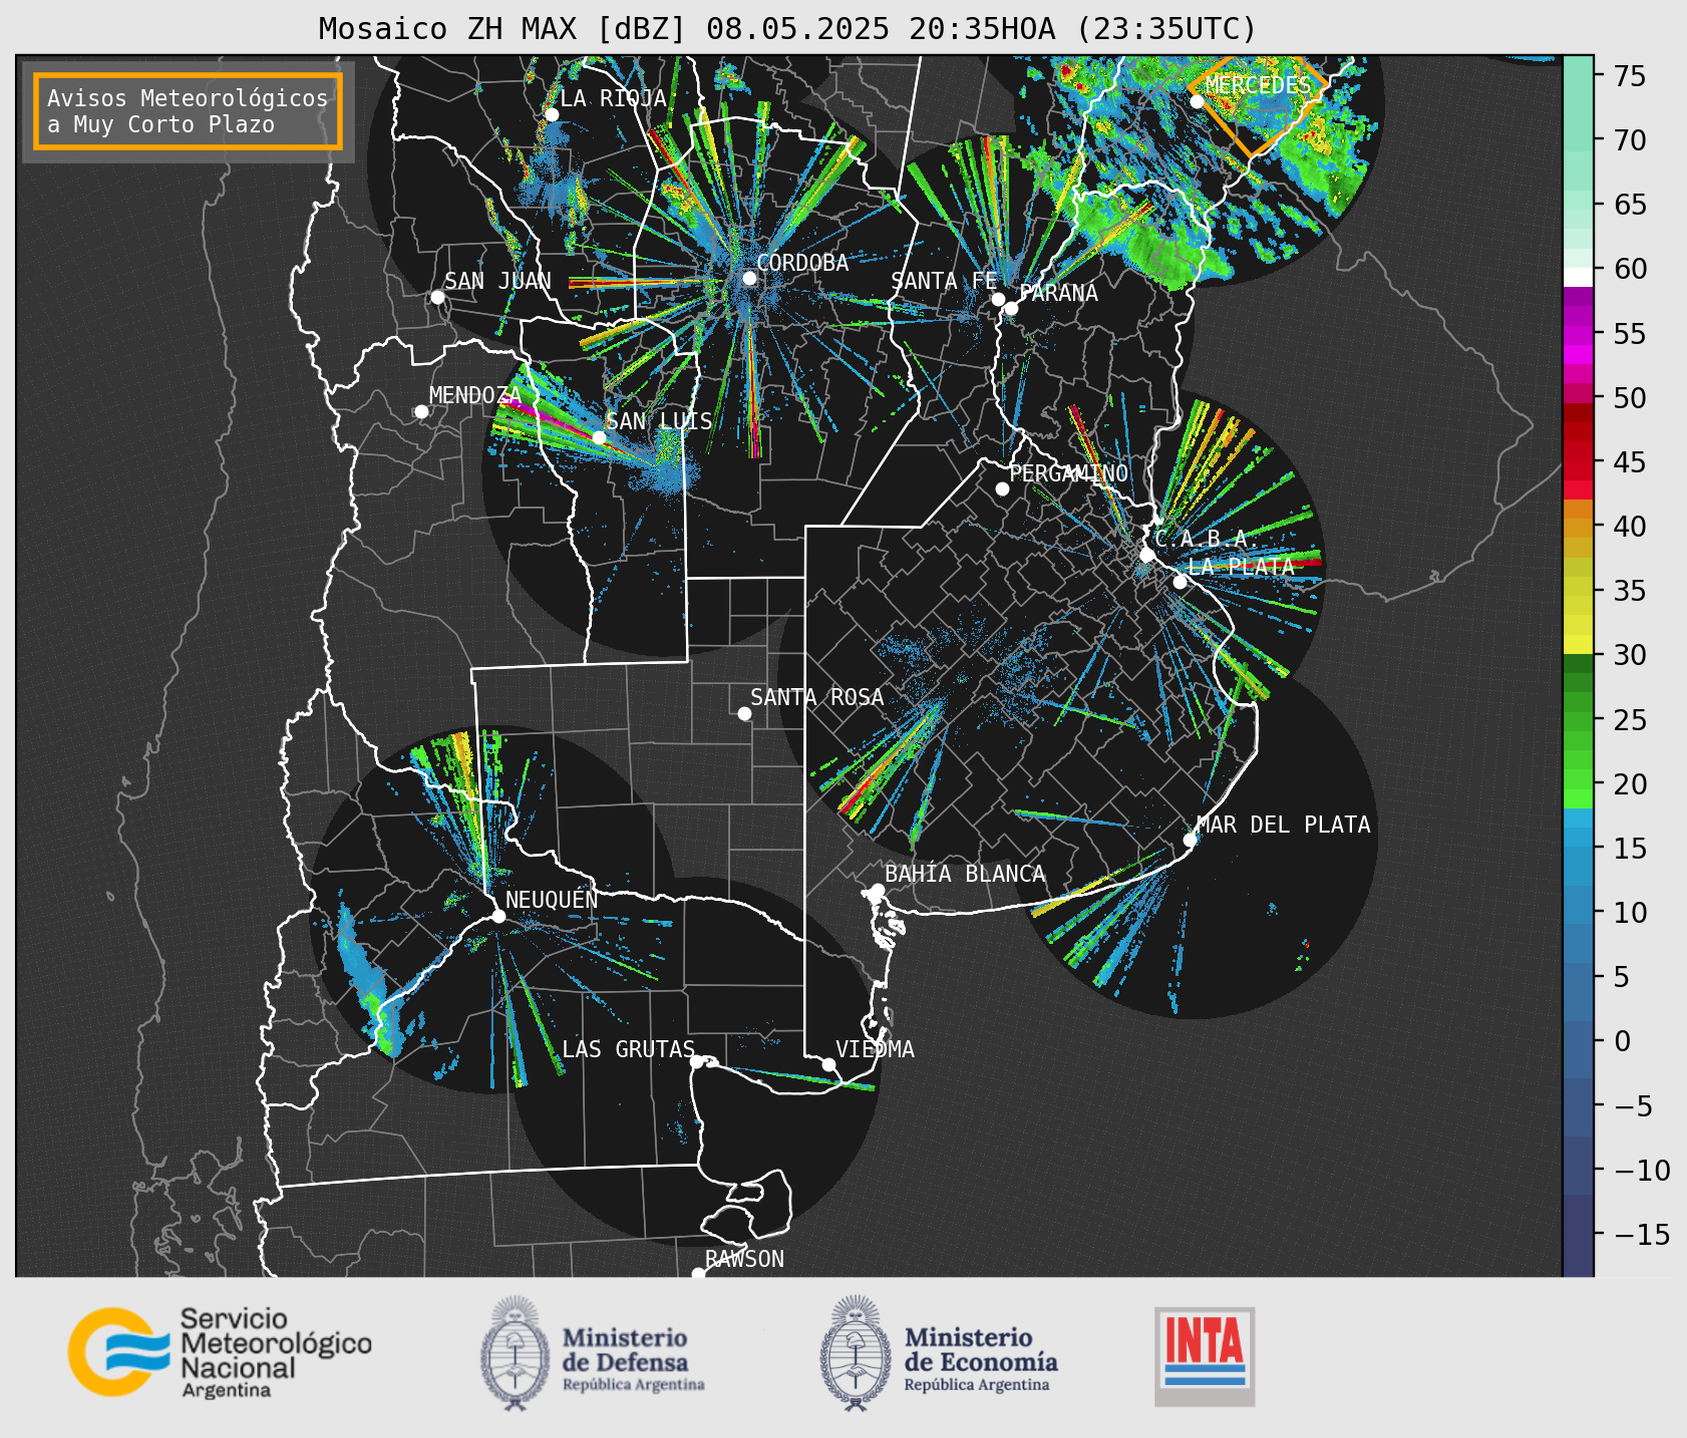Click the La Rioja city marker dot
1687x1438 pixels.
[x=551, y=115]
